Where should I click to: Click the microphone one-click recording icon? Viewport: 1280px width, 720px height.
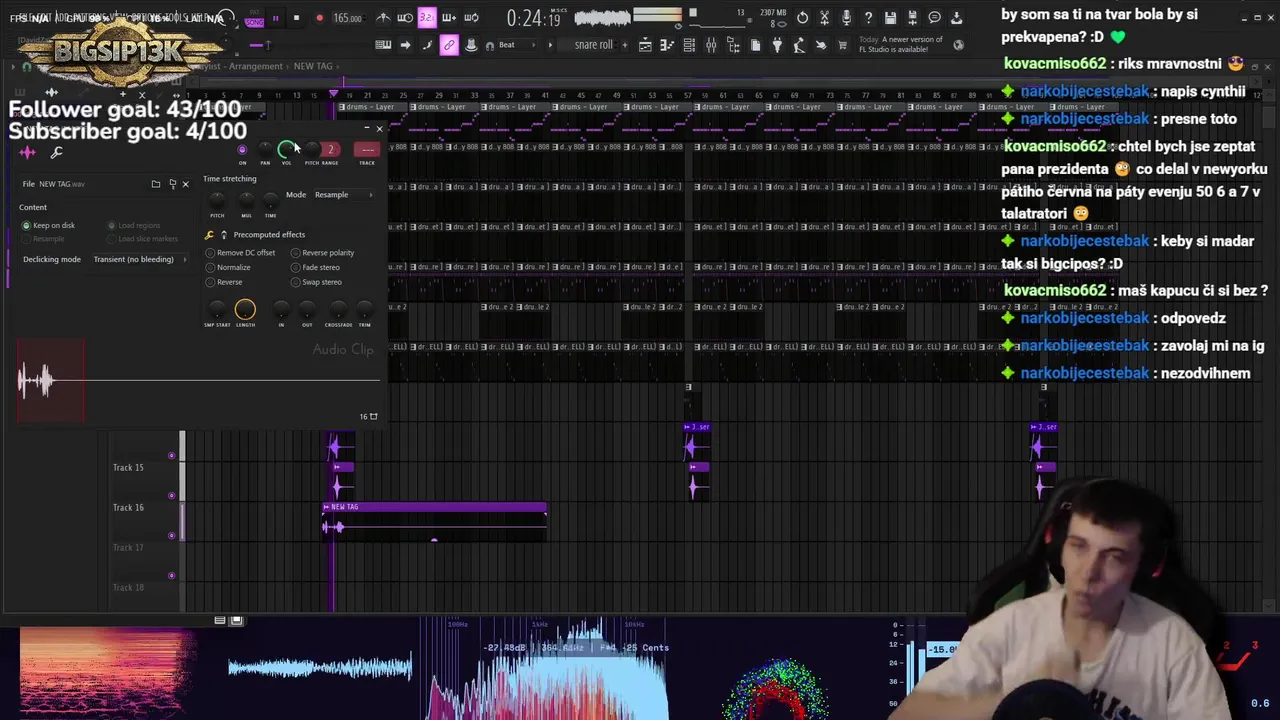click(x=846, y=18)
